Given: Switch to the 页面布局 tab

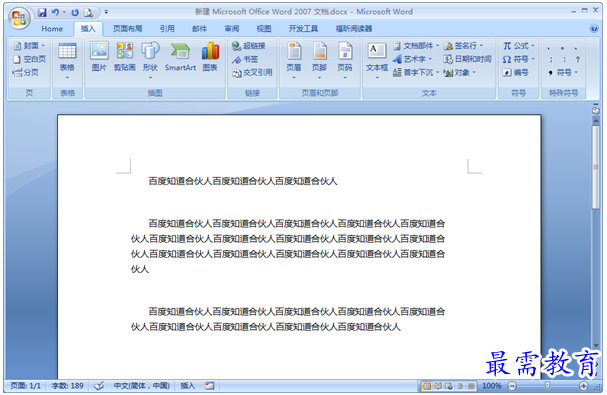Looking at the screenshot, I should coord(127,29).
